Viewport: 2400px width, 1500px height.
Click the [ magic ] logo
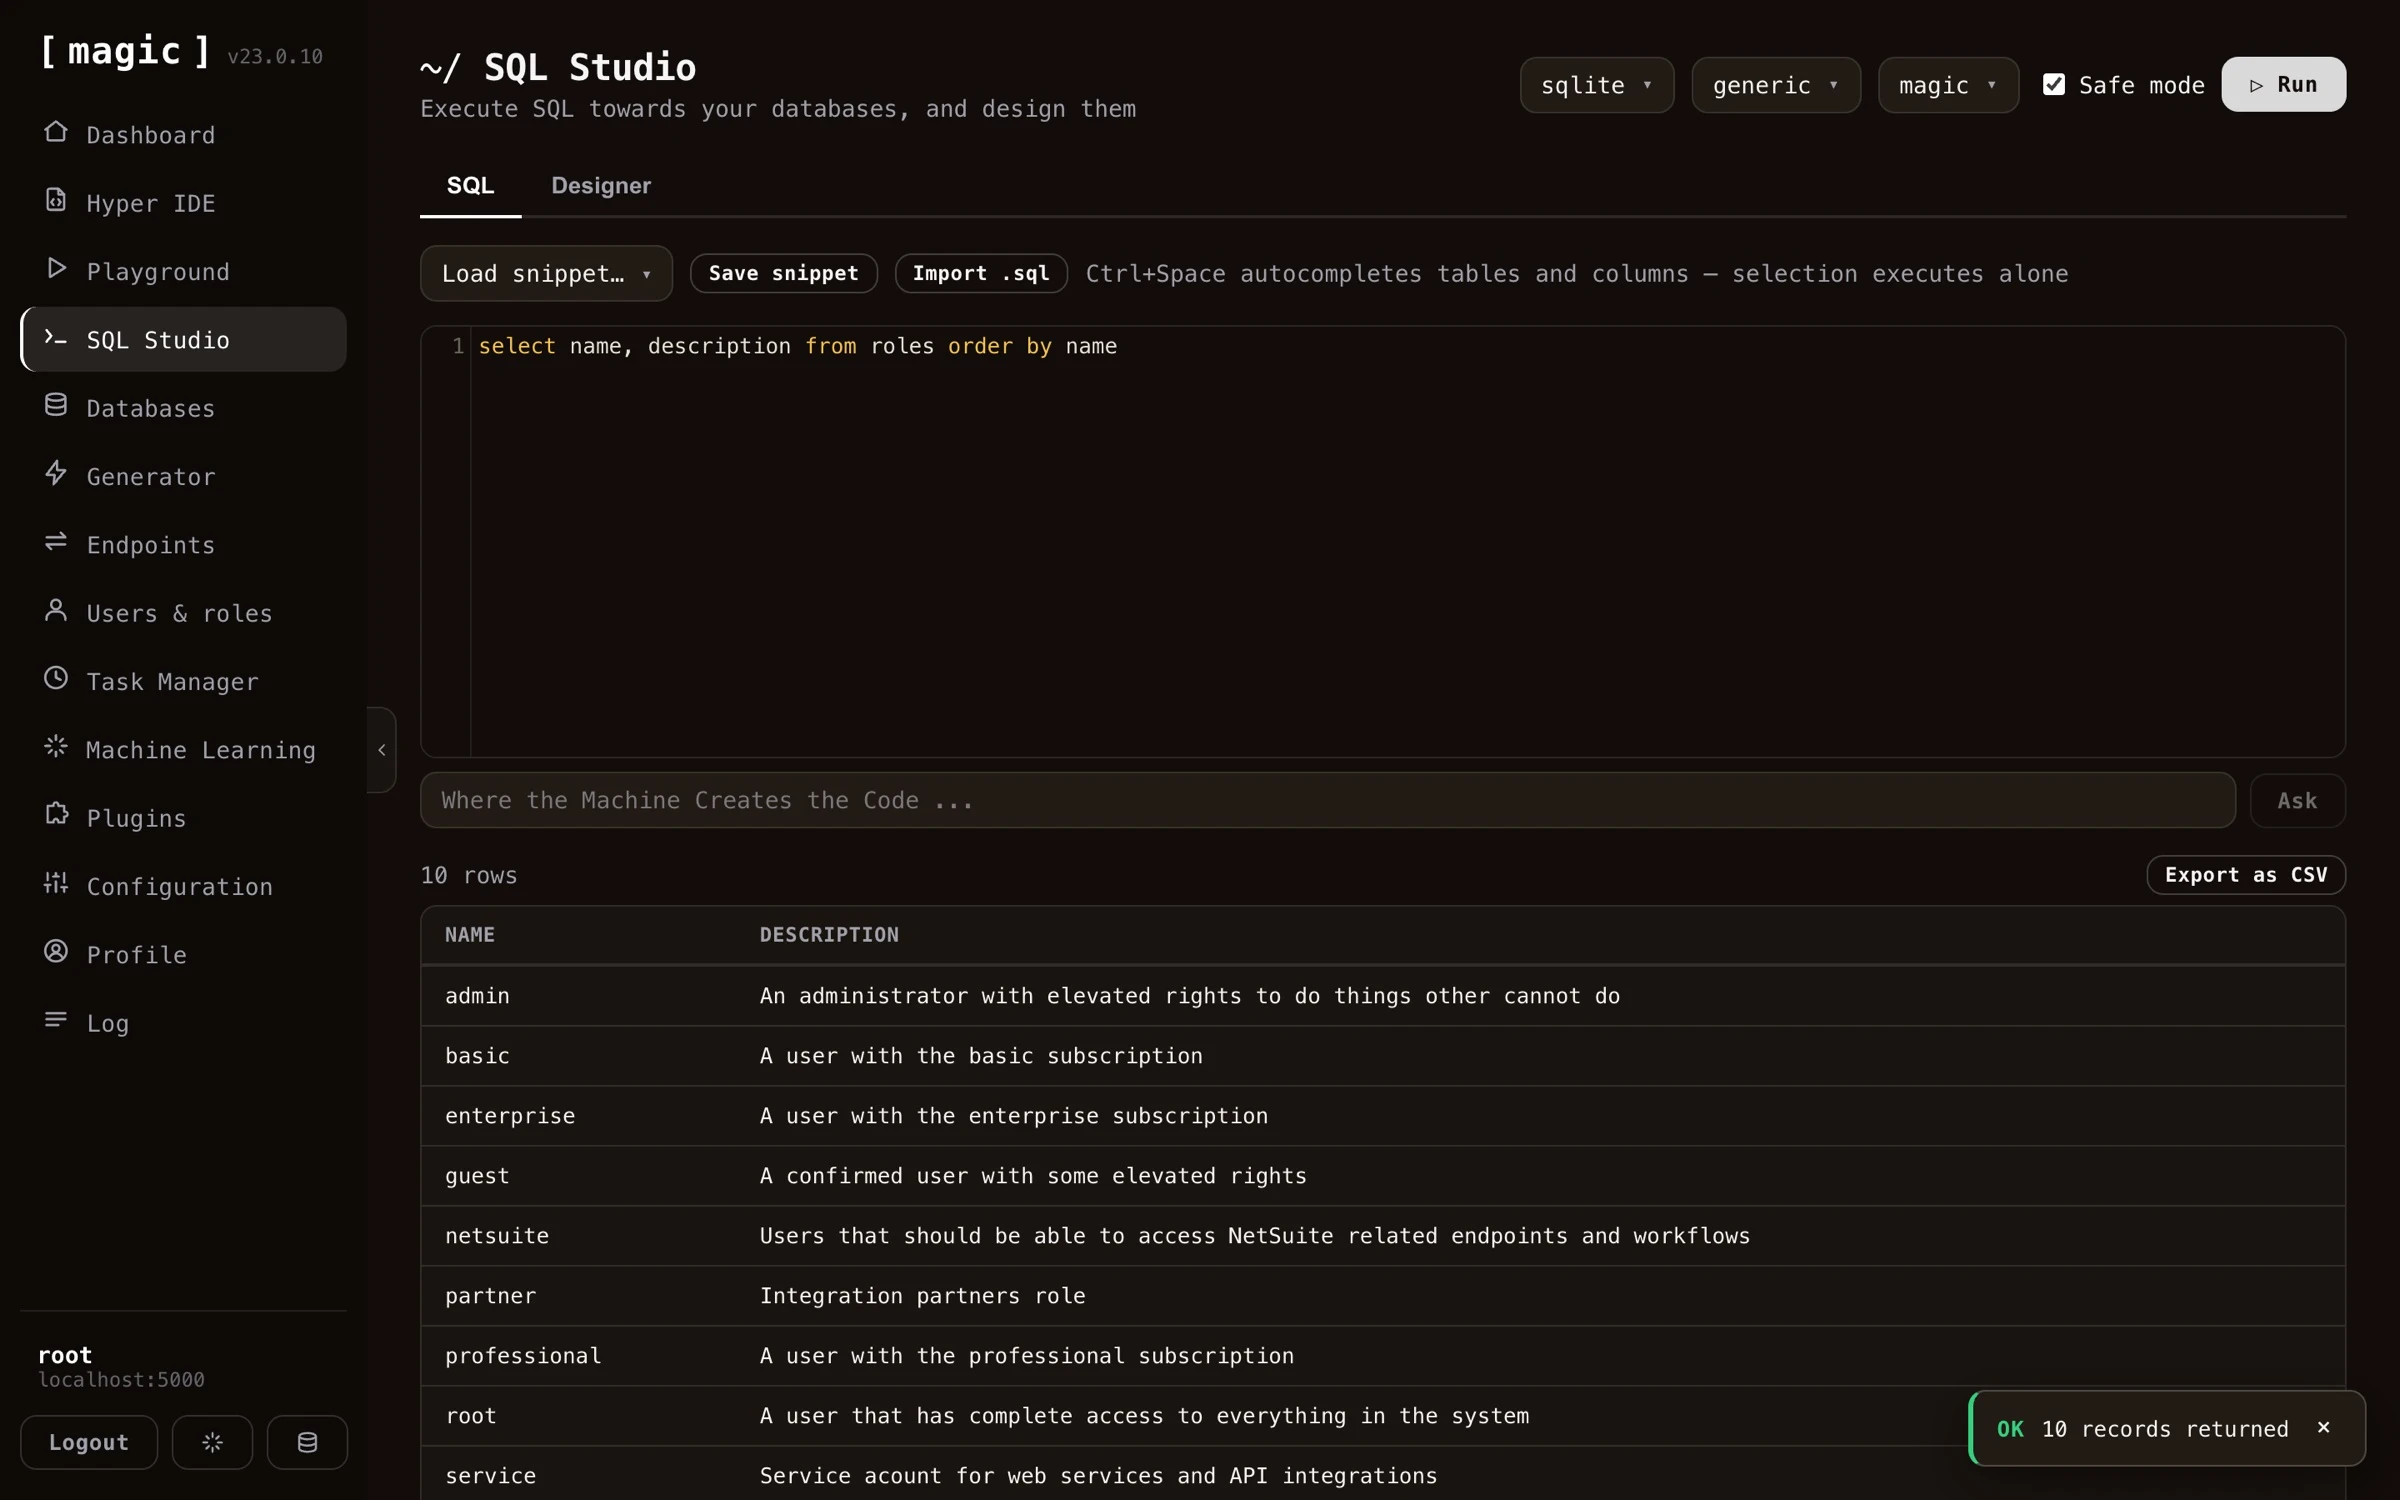[125, 51]
